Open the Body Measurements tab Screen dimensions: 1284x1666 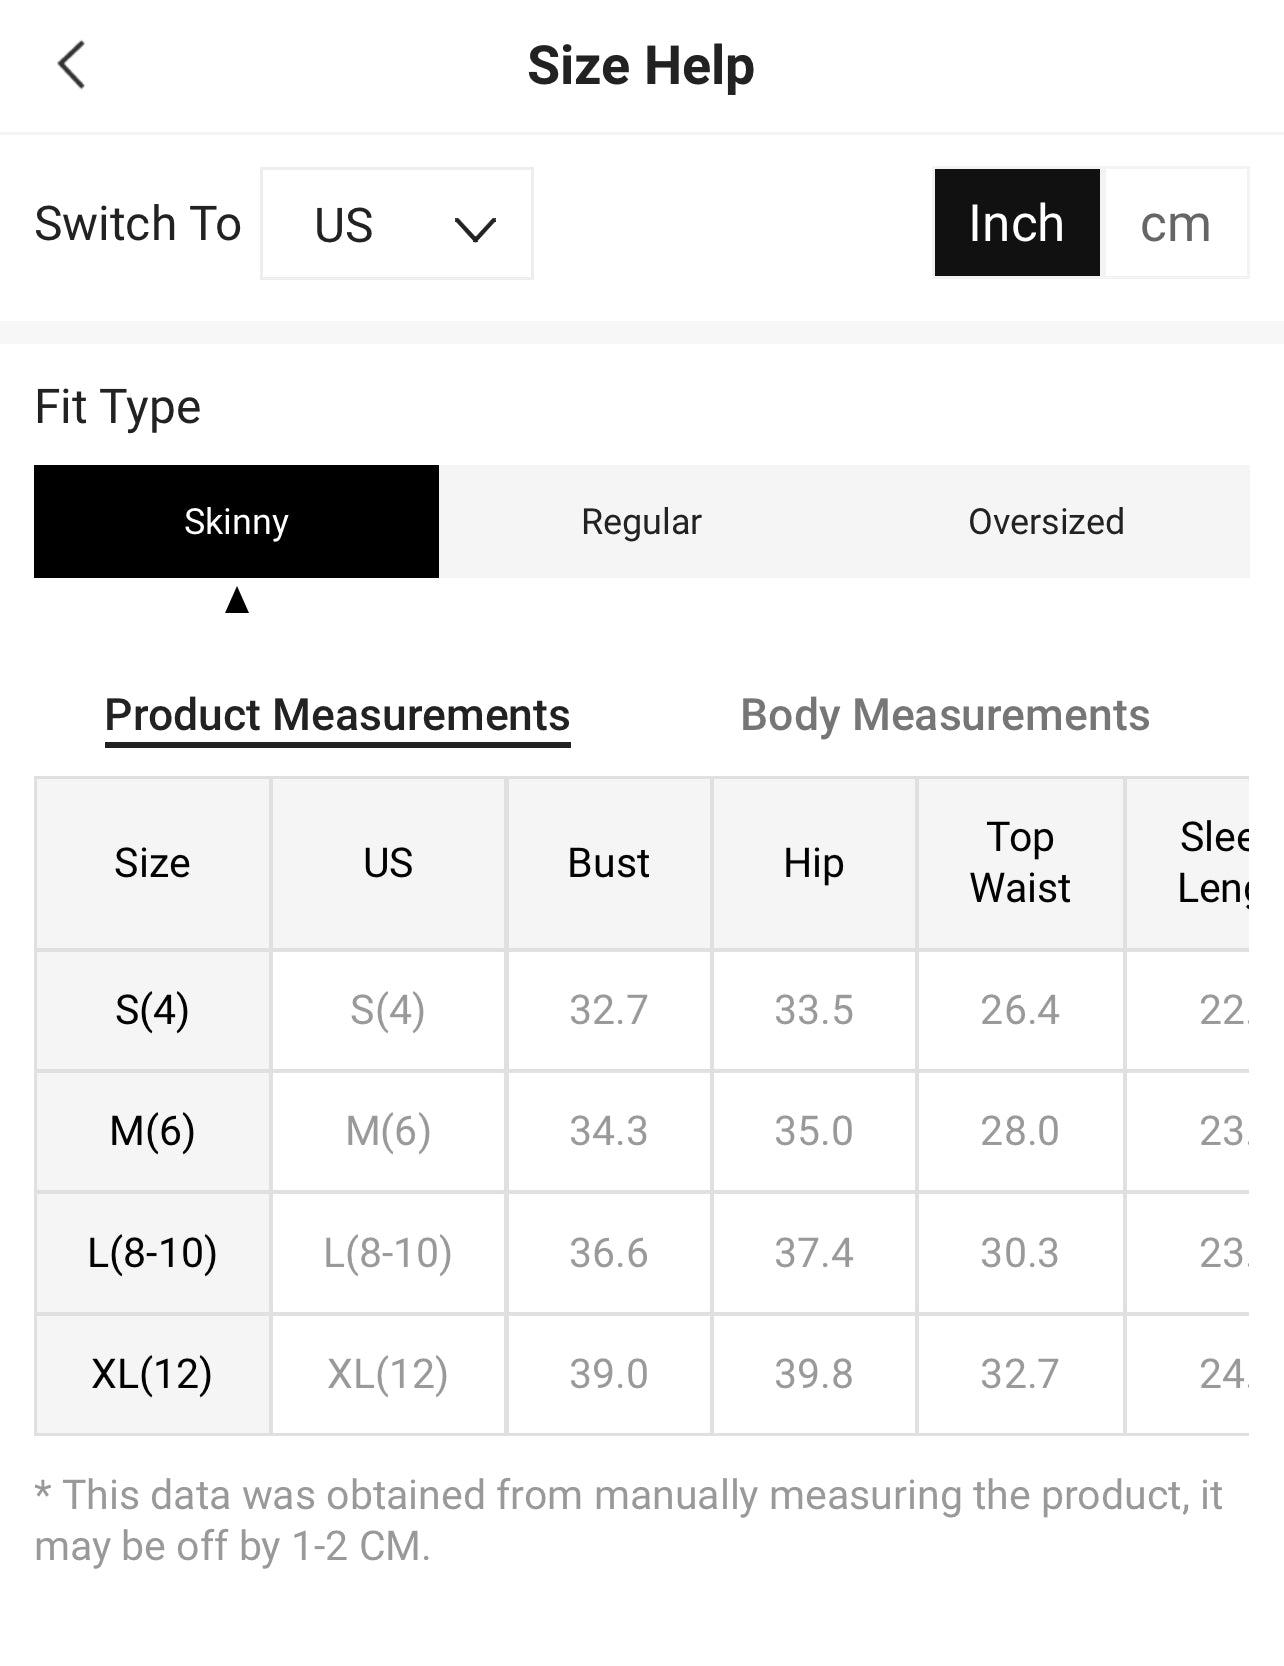[x=945, y=715]
